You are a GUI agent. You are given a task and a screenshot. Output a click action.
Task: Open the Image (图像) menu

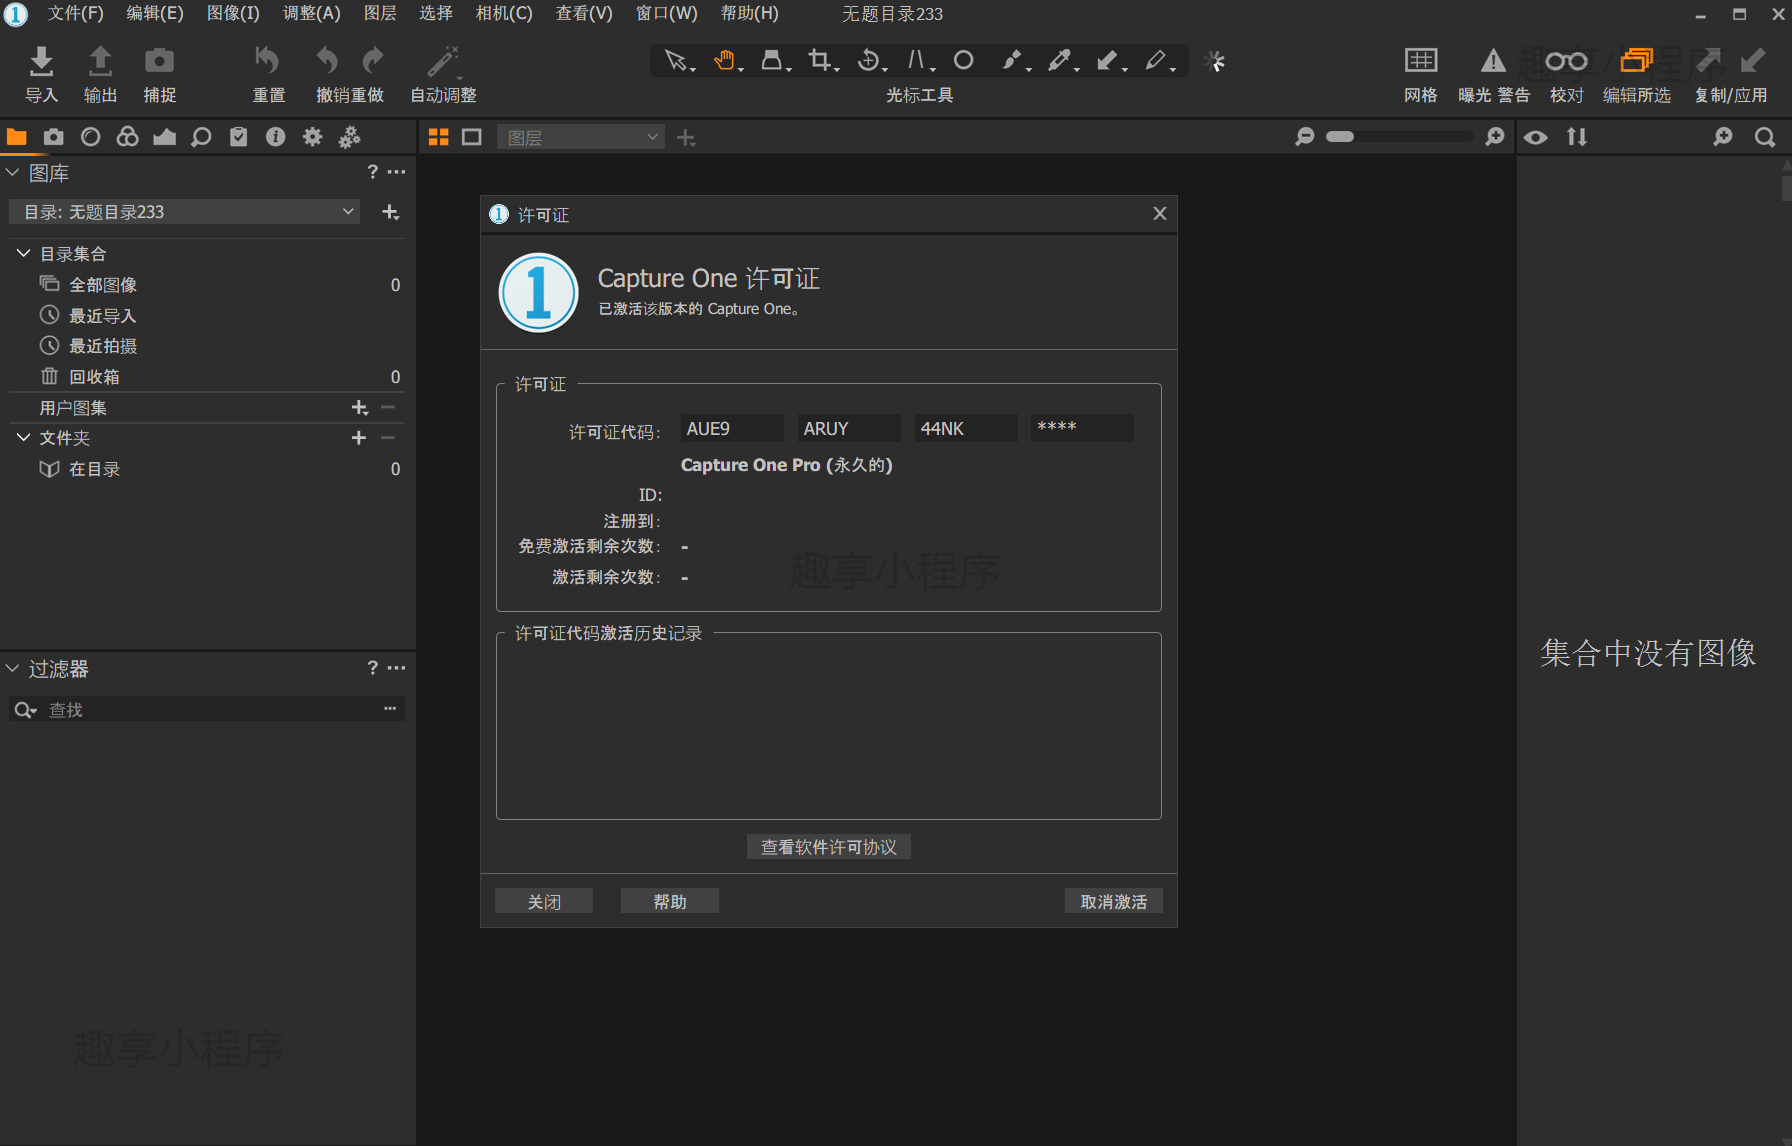233,13
